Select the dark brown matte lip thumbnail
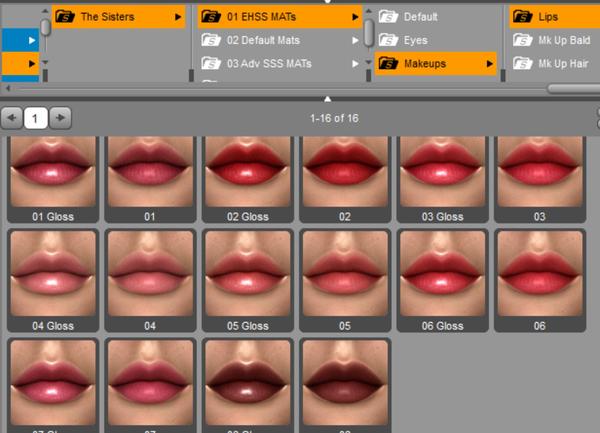 [345, 385]
